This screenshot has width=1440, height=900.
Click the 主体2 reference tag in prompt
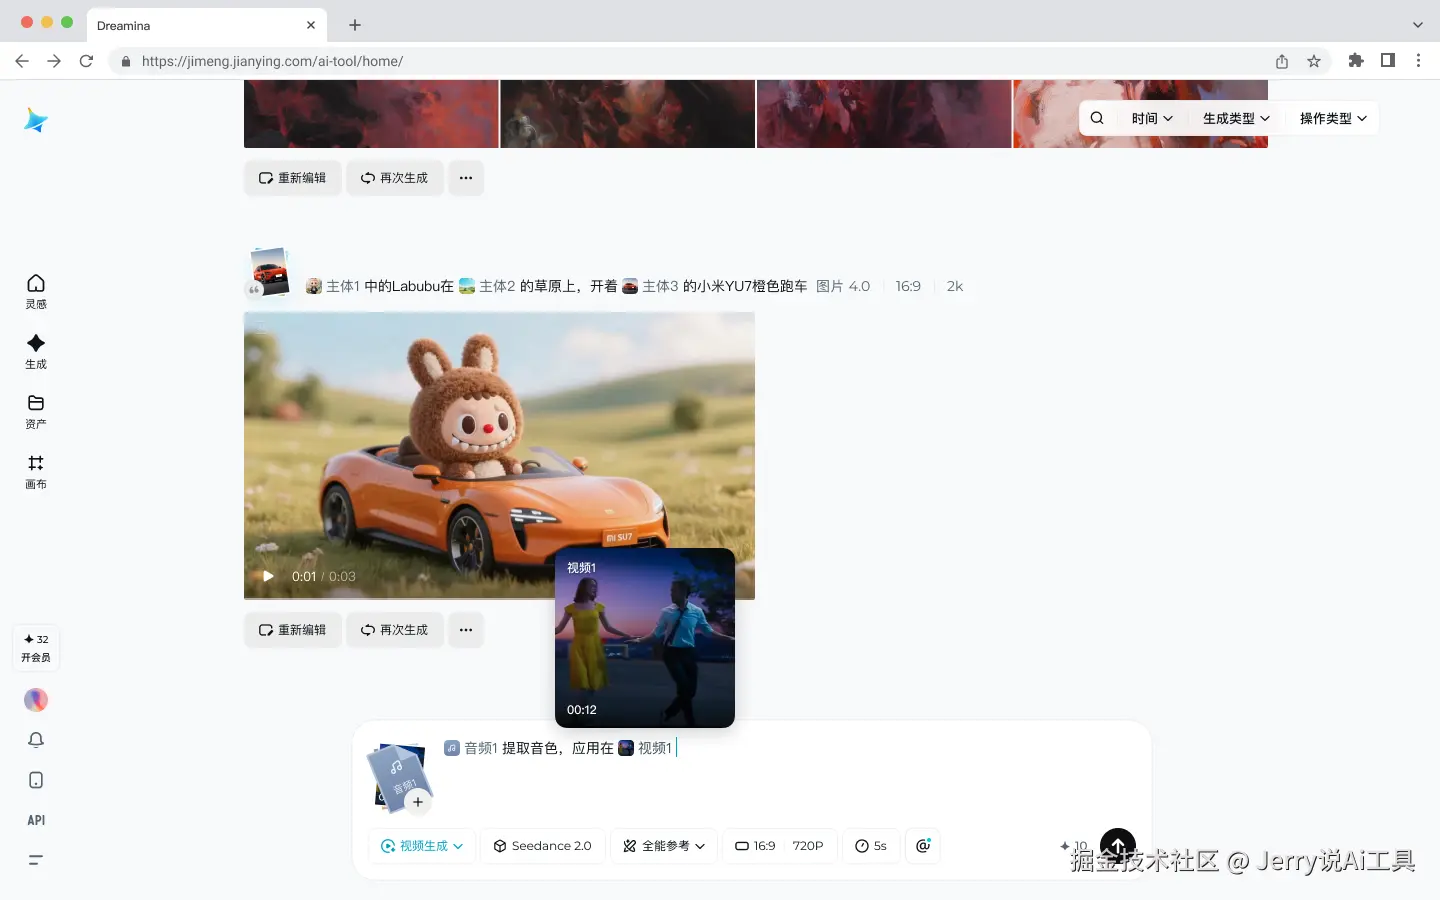487,286
